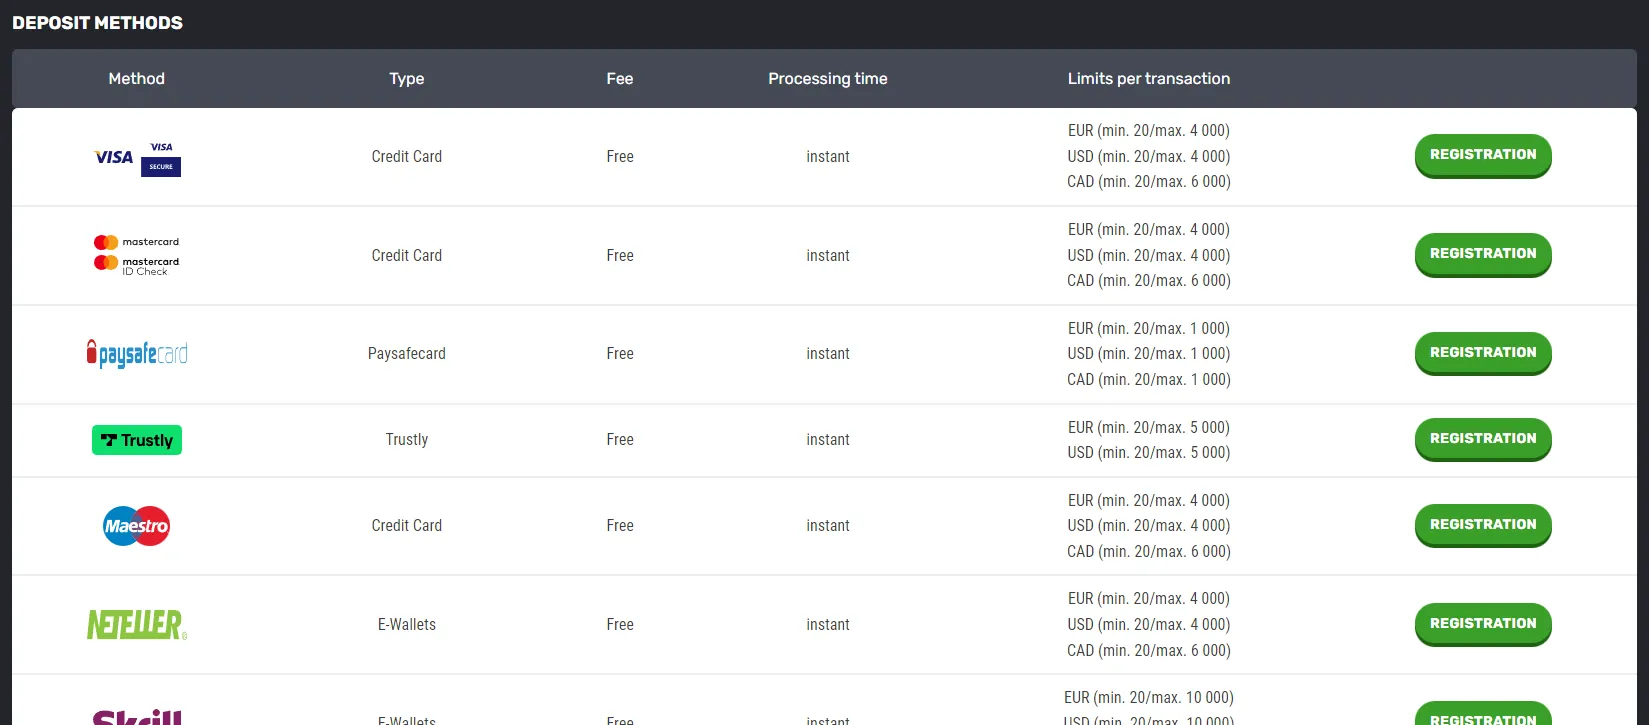Screen dimensions: 1649x725
Task: Open Registration for the Visa row
Action: (x=1483, y=155)
